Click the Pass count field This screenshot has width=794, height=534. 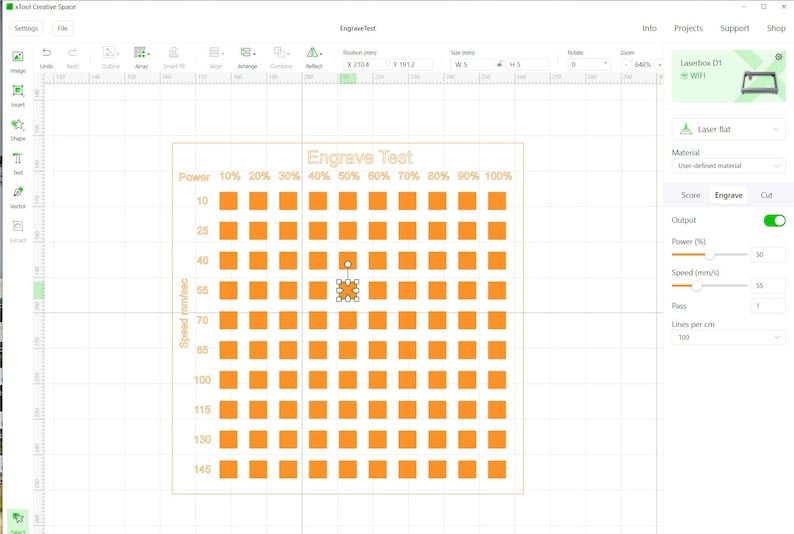click(768, 306)
